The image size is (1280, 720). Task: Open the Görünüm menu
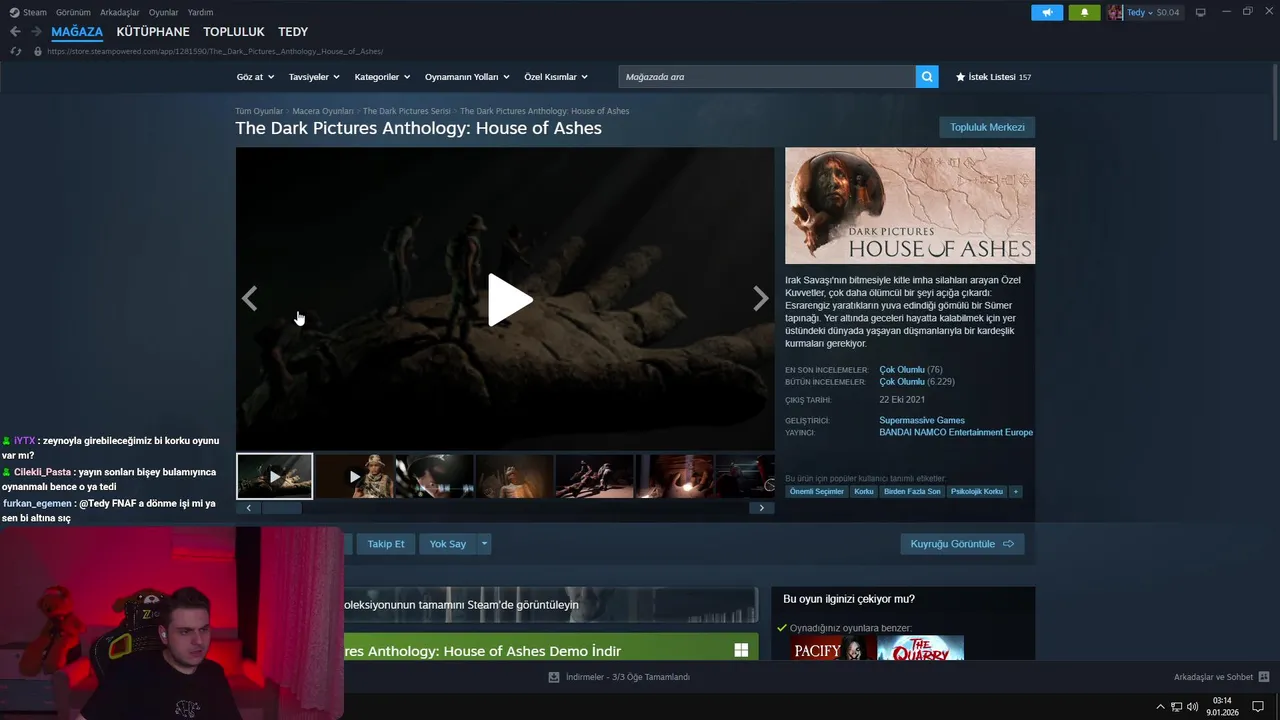(x=73, y=12)
